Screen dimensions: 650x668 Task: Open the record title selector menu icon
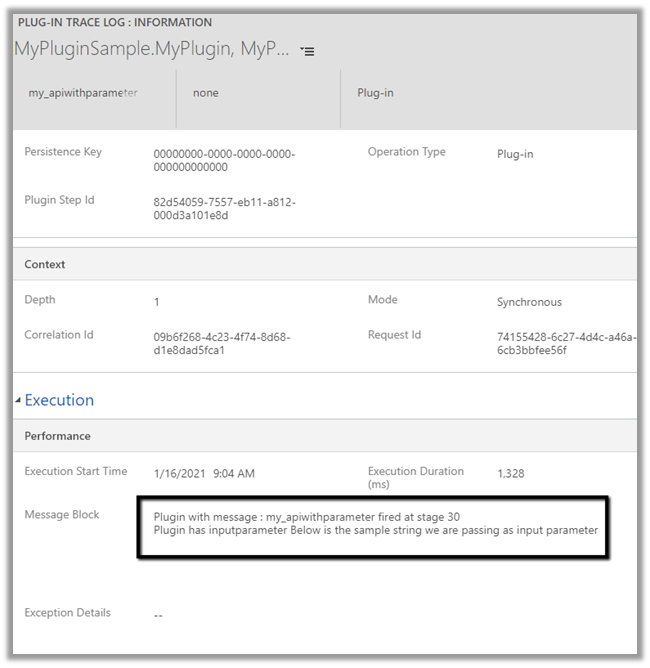[308, 51]
